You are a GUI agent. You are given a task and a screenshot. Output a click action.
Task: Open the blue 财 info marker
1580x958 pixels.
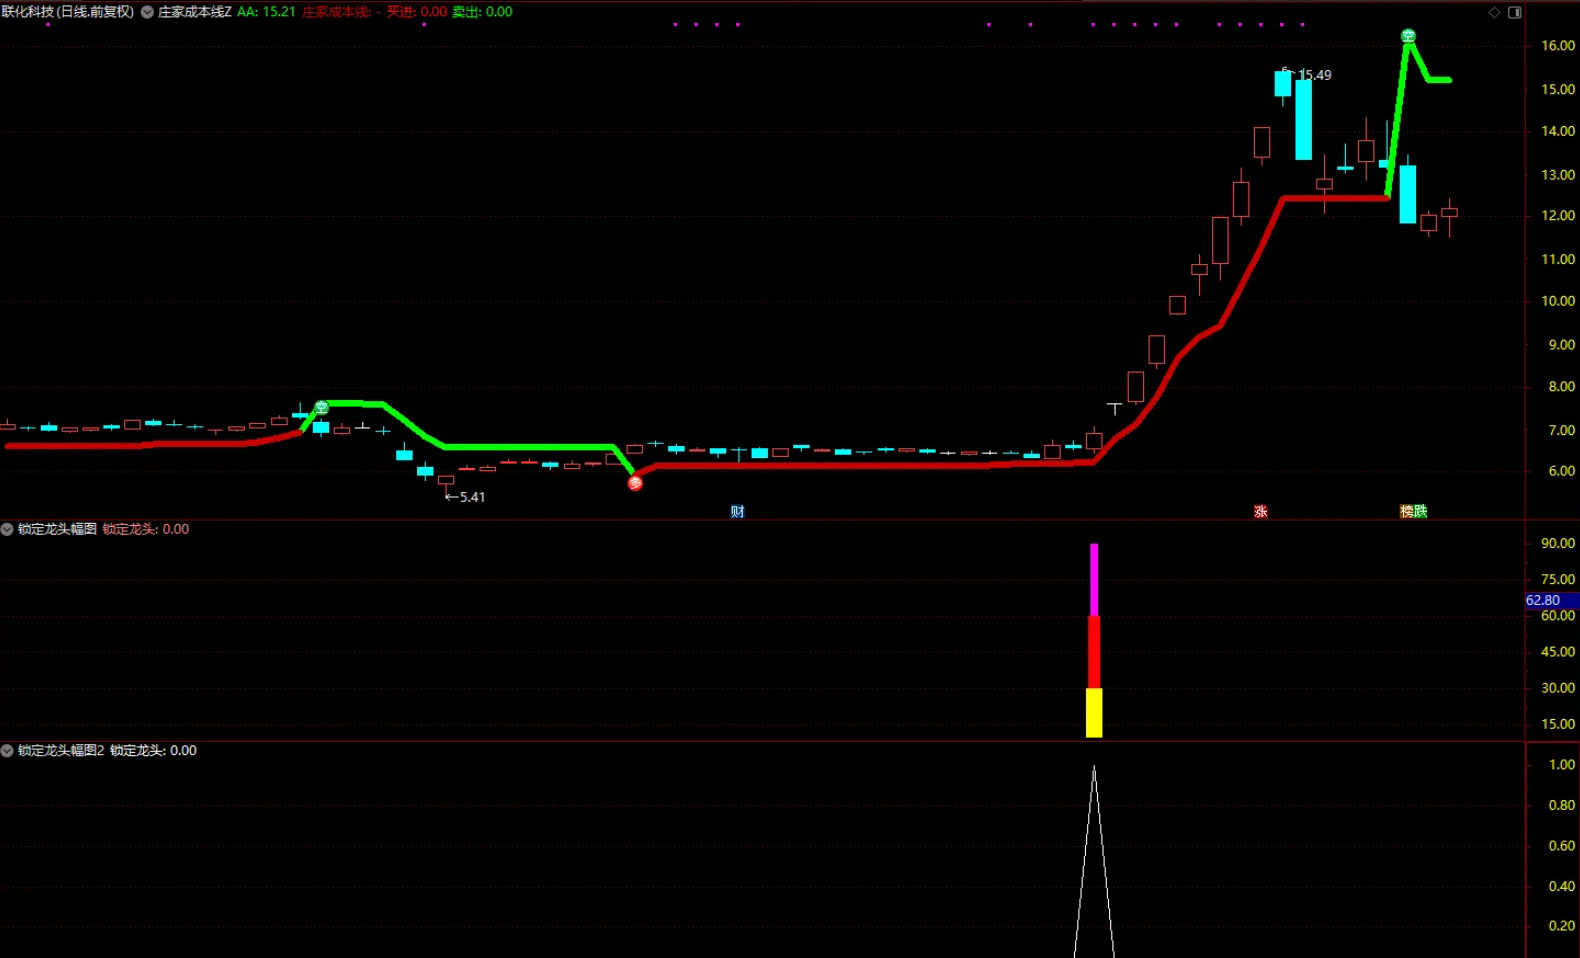[x=737, y=511]
